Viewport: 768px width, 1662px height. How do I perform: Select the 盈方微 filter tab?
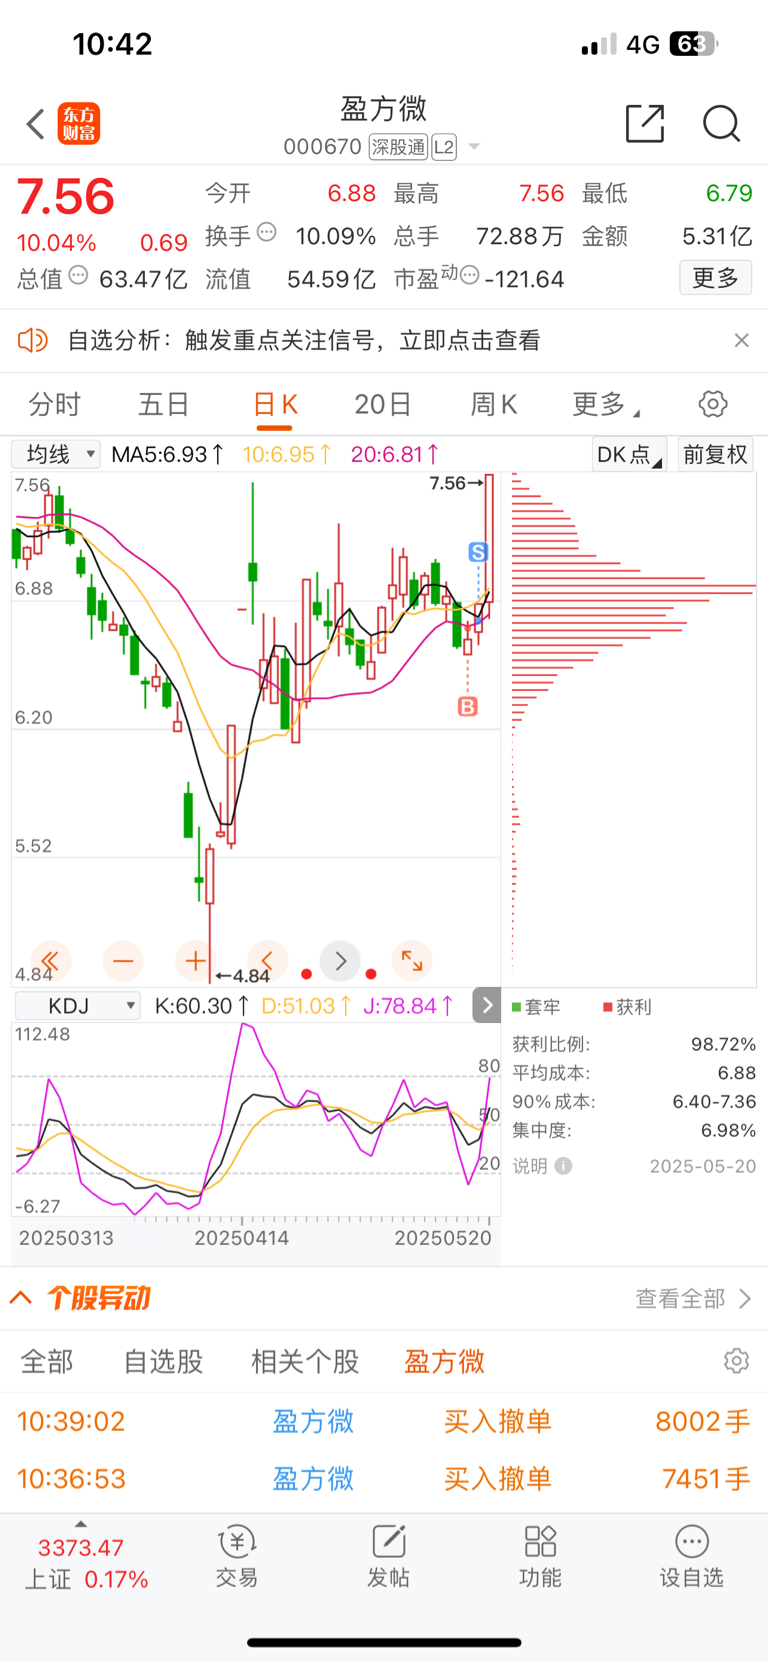[x=444, y=1361]
